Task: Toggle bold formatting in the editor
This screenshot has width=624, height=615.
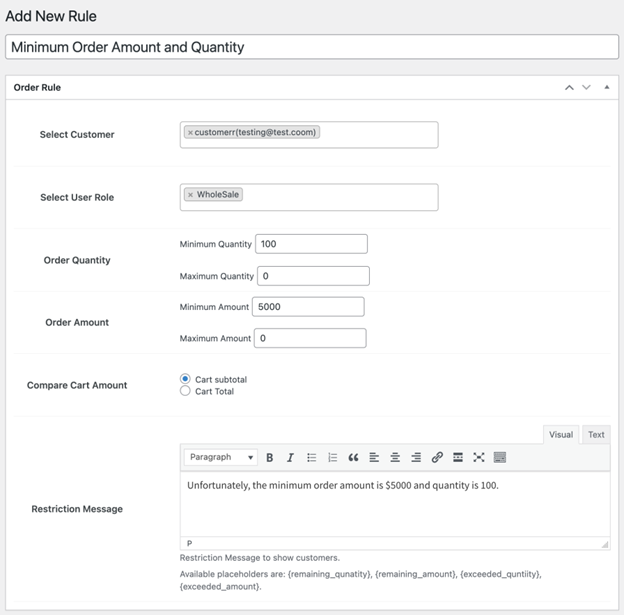Action: point(270,457)
